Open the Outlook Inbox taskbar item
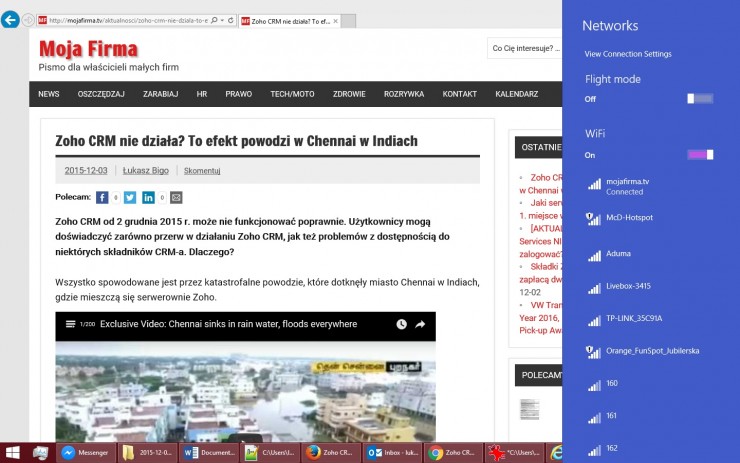740x463 pixels. [393, 453]
